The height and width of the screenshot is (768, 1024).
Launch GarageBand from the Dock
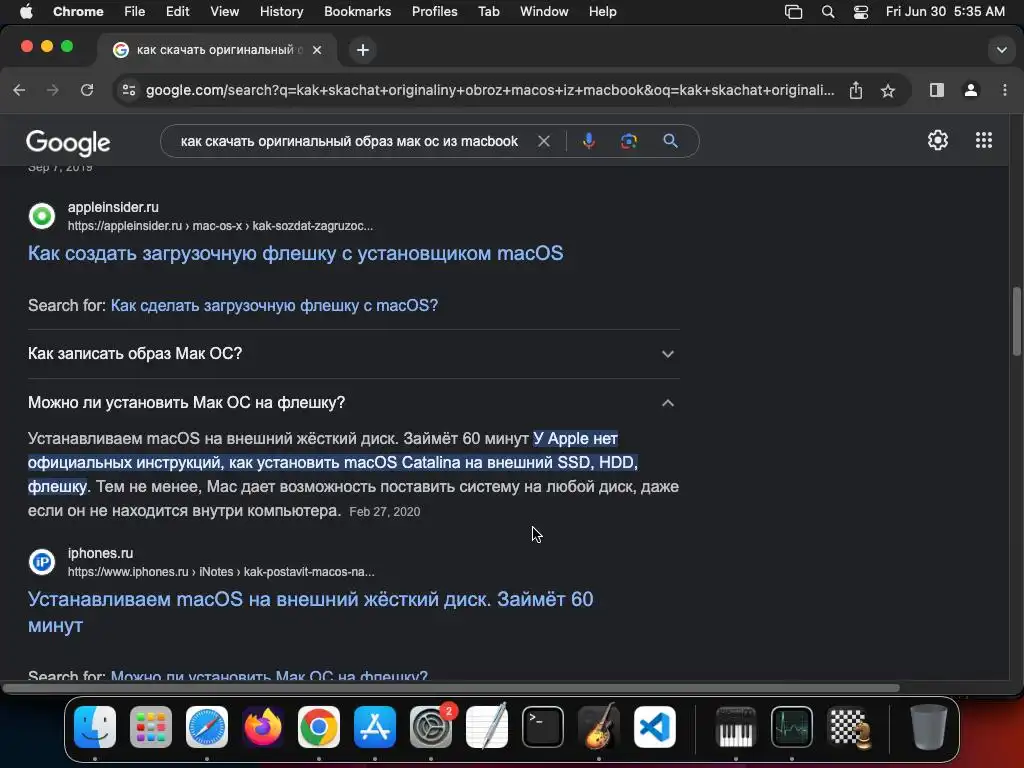pyautogui.click(x=599, y=727)
